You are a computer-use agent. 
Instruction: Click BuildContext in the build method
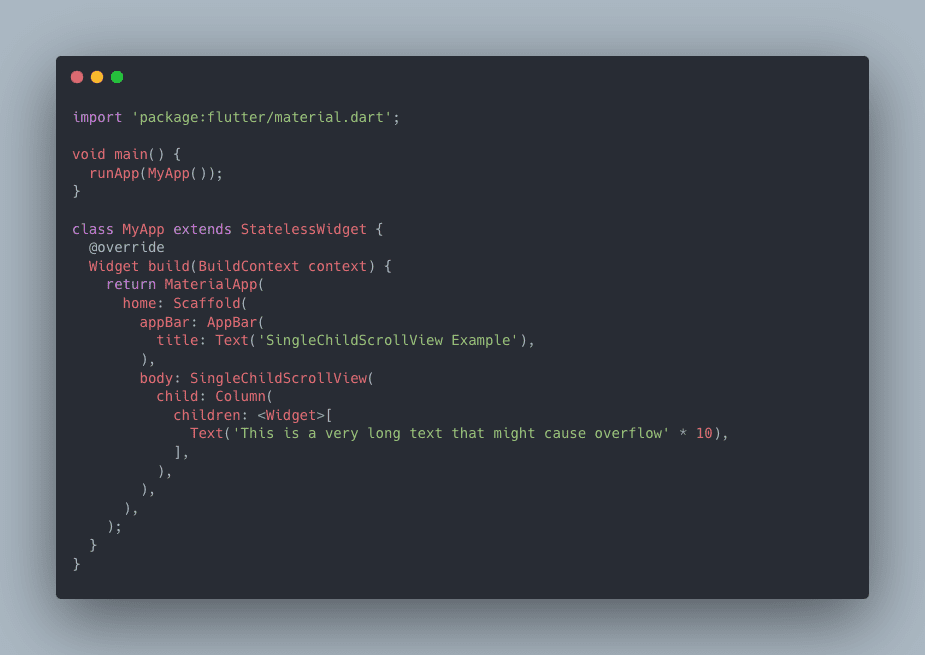[248, 266]
